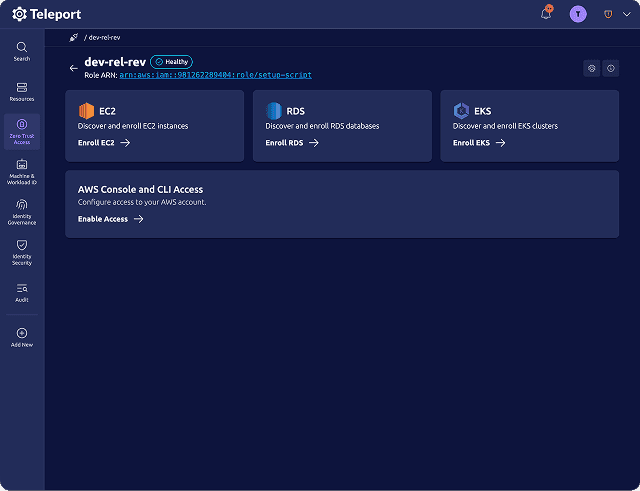Click the EC2 orange service icon

[x=86, y=111]
